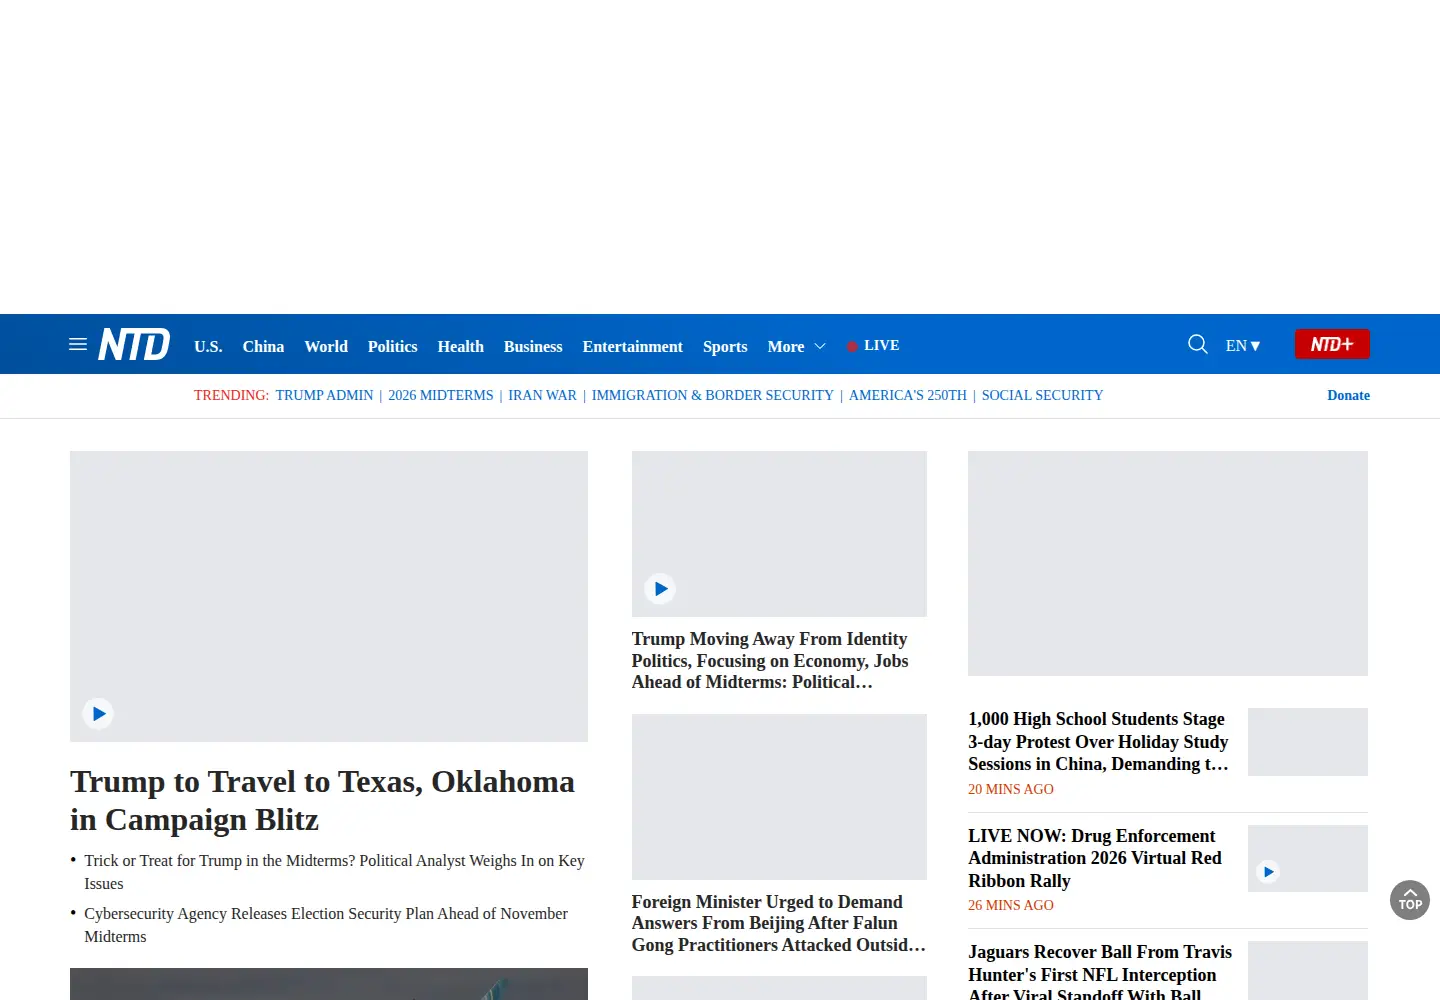
Task: Click High School Students story thumbnail
Action: pos(1308,742)
